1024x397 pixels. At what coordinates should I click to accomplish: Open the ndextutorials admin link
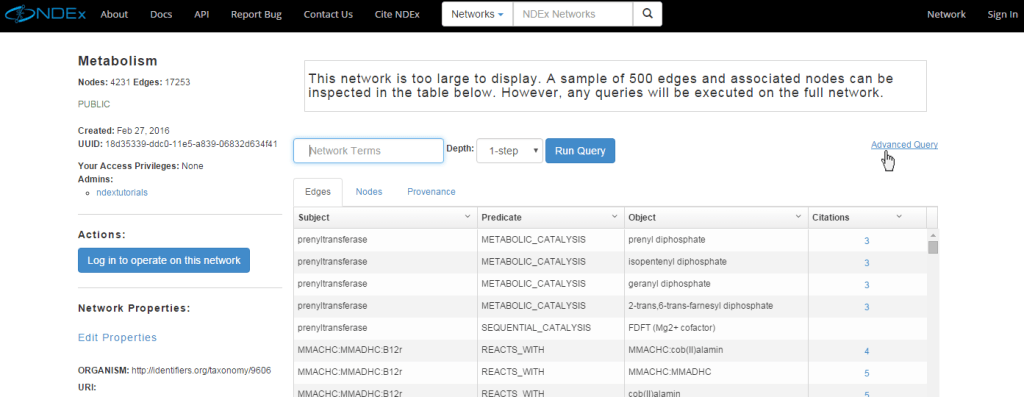click(x=122, y=193)
